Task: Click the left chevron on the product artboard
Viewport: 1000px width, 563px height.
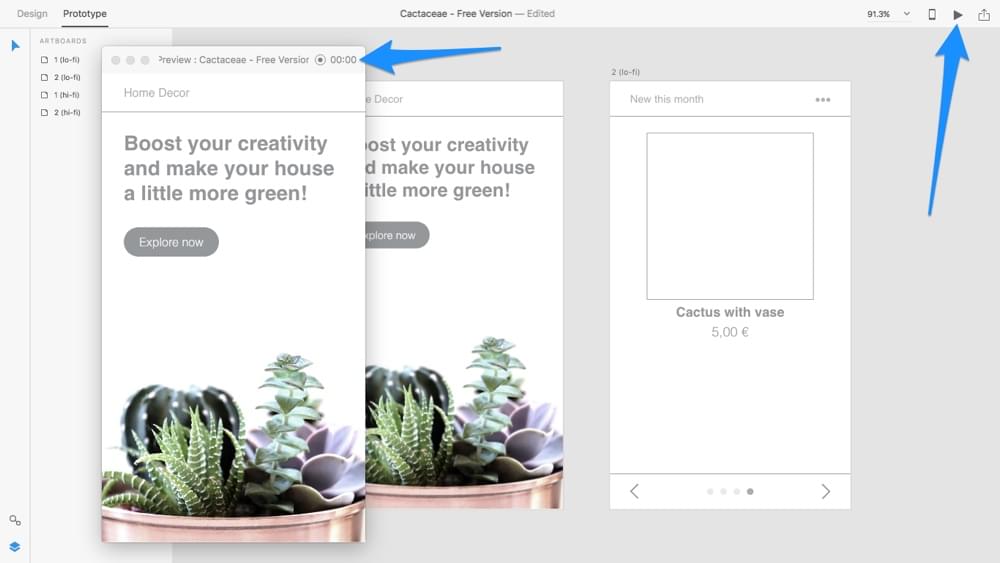Action: tap(634, 491)
